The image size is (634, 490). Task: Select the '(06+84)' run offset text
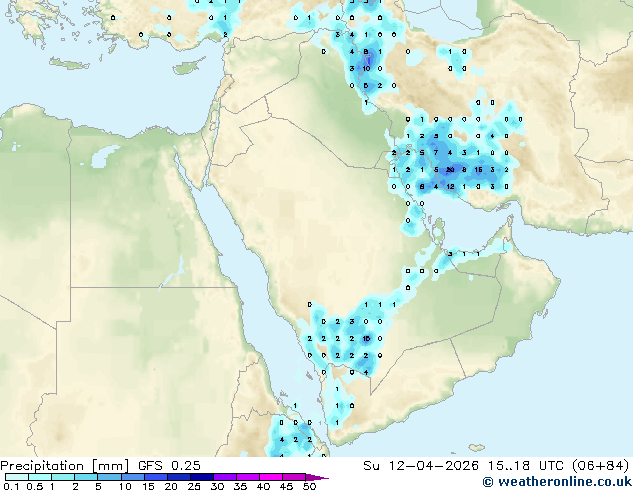[600, 466]
